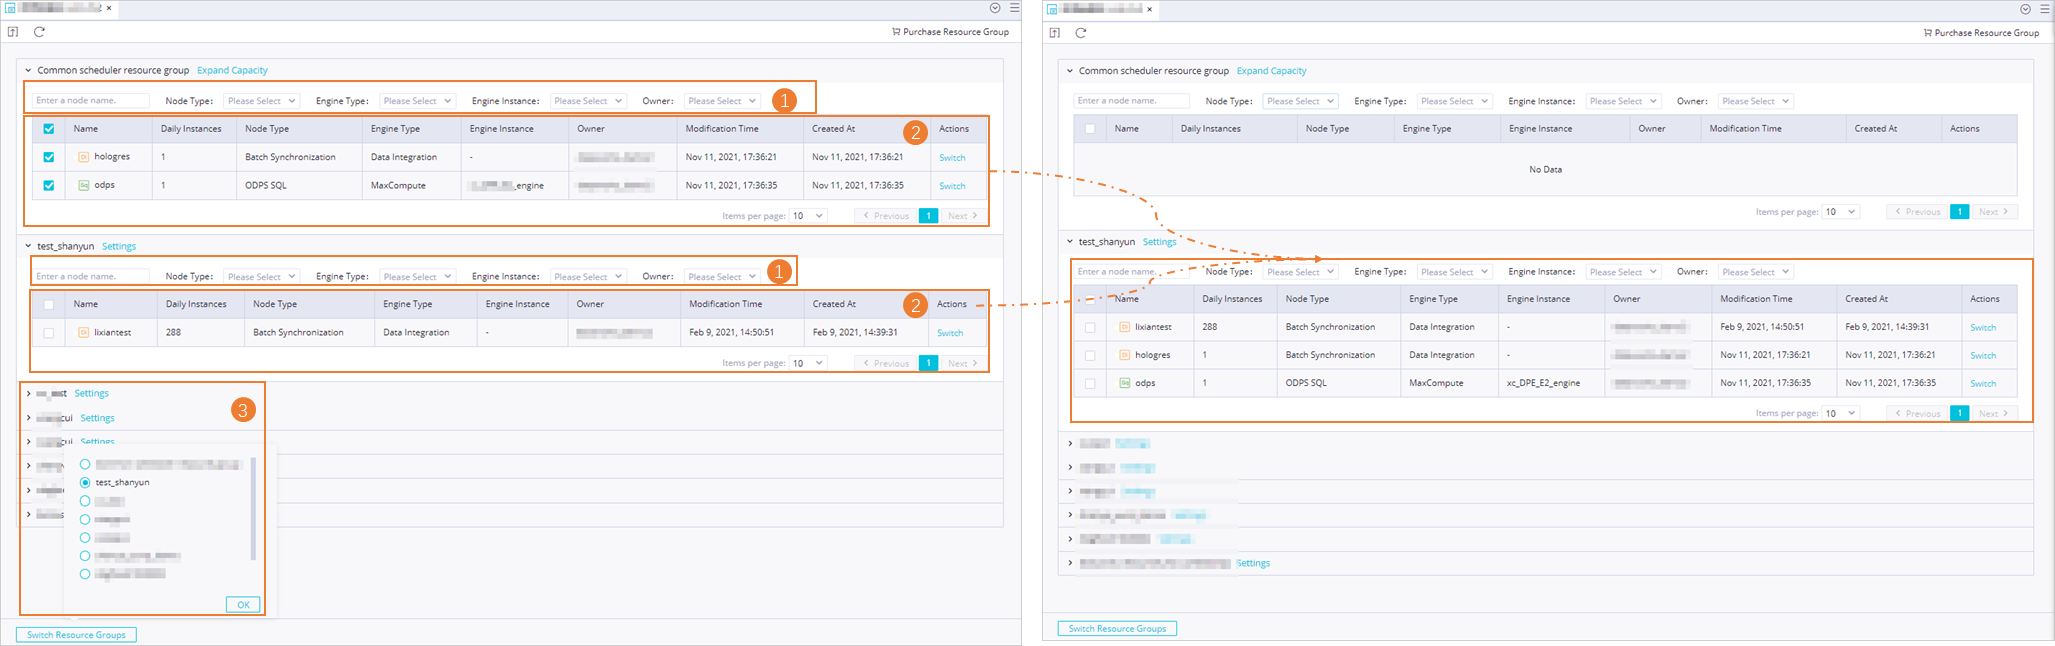Click odps node icon in the right window
Viewport: 2055px width, 646px height.
(x=1125, y=383)
